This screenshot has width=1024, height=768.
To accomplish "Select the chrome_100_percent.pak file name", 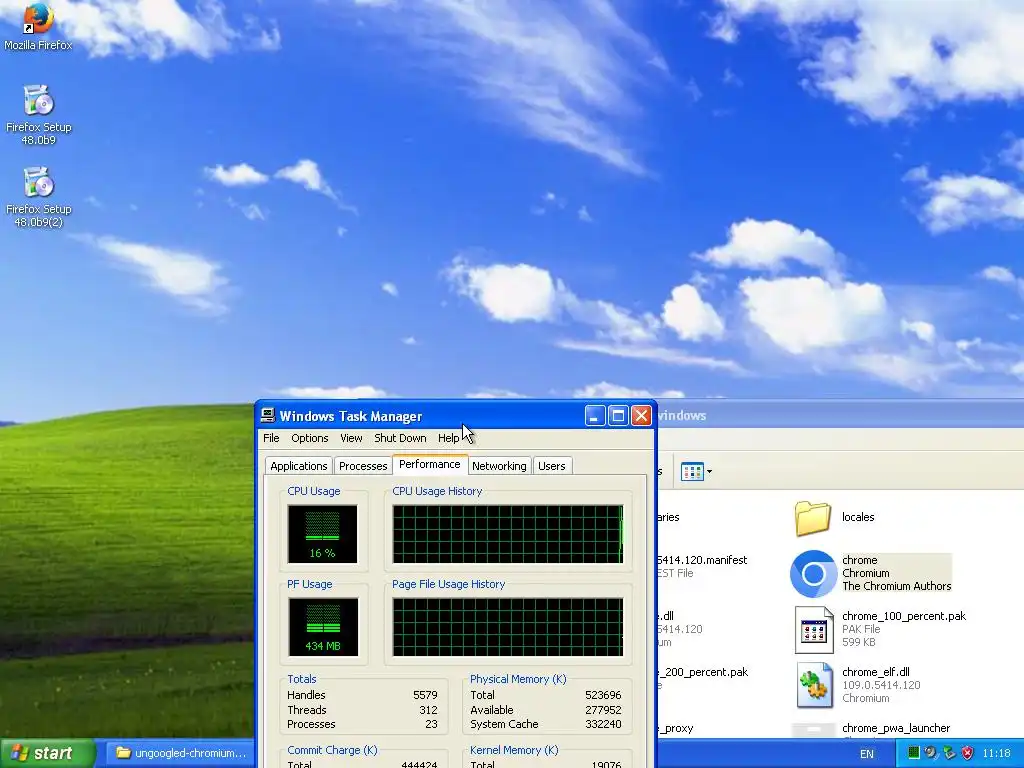I will (904, 616).
